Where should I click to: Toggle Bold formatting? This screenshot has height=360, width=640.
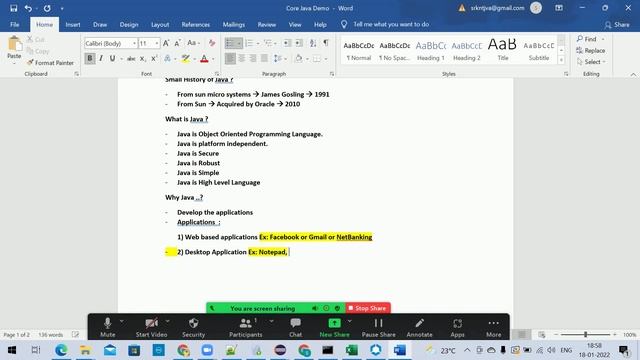[90, 59]
